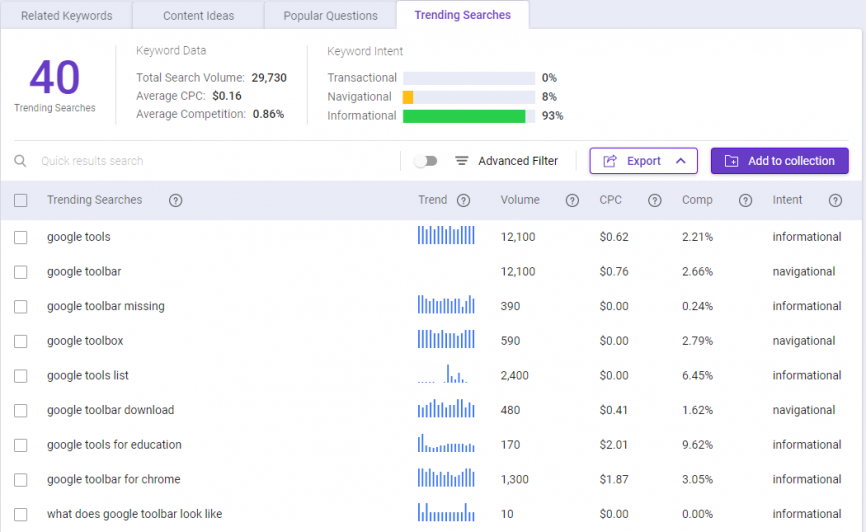Tick the select-all checkbox in table header
866x532 pixels.
click(x=20, y=200)
